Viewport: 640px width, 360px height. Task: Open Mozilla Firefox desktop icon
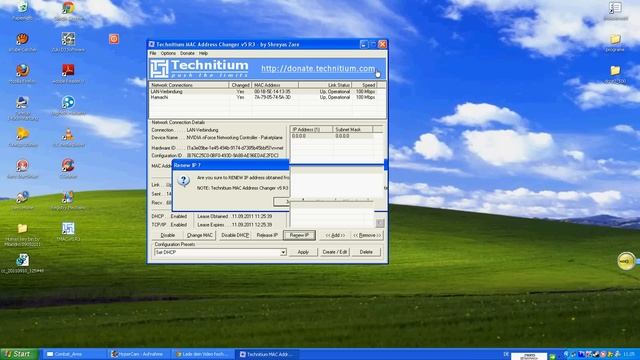pyautogui.click(x=22, y=71)
